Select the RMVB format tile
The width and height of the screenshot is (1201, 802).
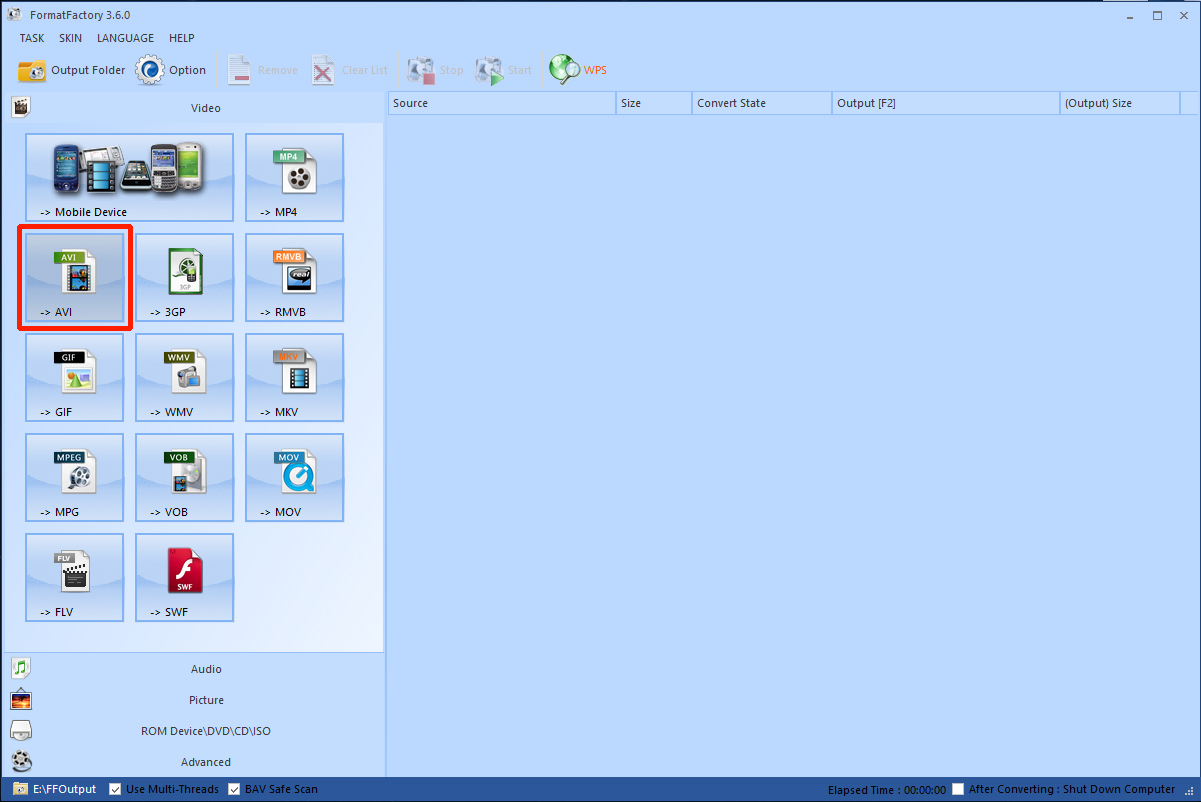pyautogui.click(x=294, y=277)
